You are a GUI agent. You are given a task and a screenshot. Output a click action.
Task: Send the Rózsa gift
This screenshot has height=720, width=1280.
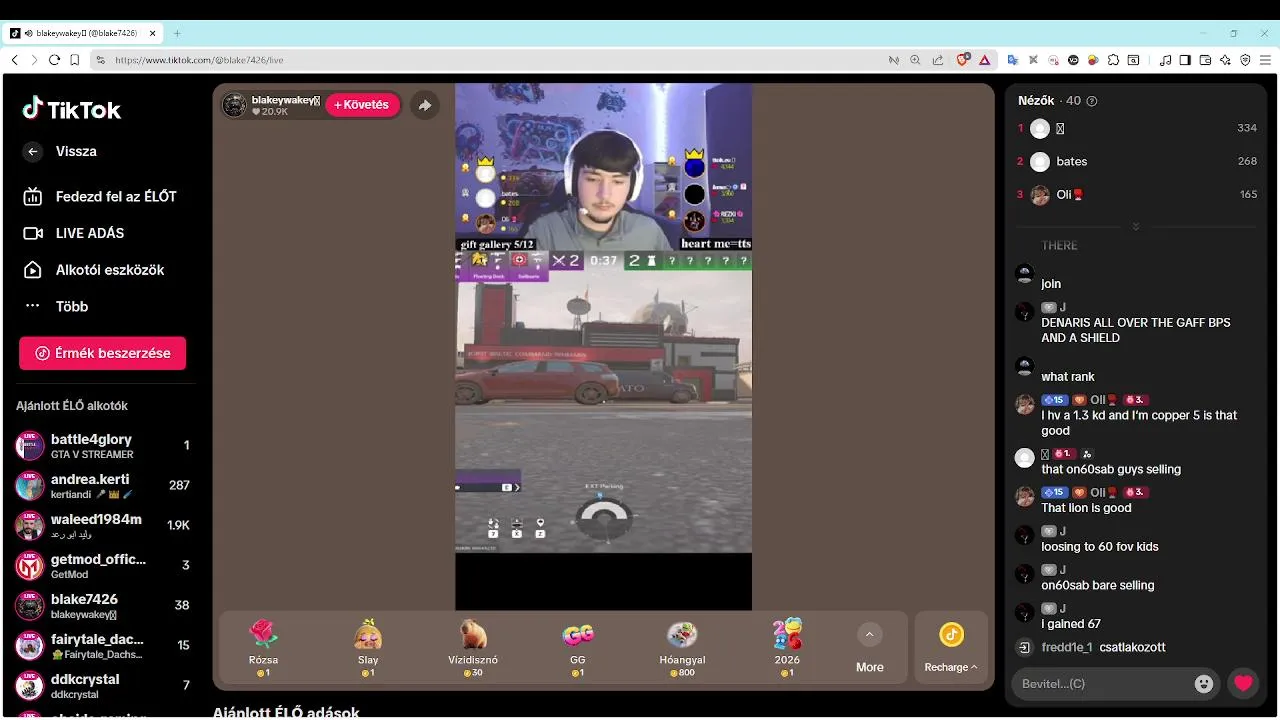(264, 647)
